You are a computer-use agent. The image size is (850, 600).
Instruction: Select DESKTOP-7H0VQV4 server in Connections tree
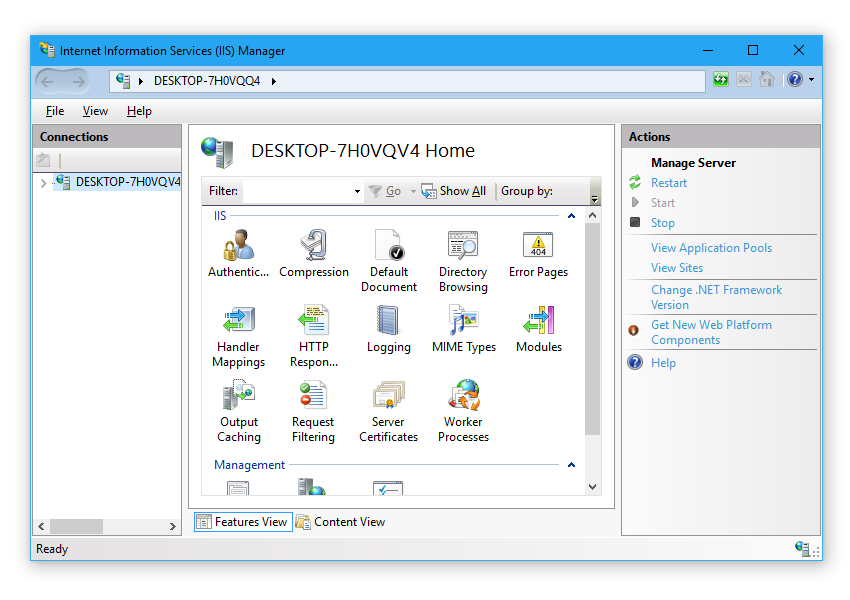tap(128, 182)
